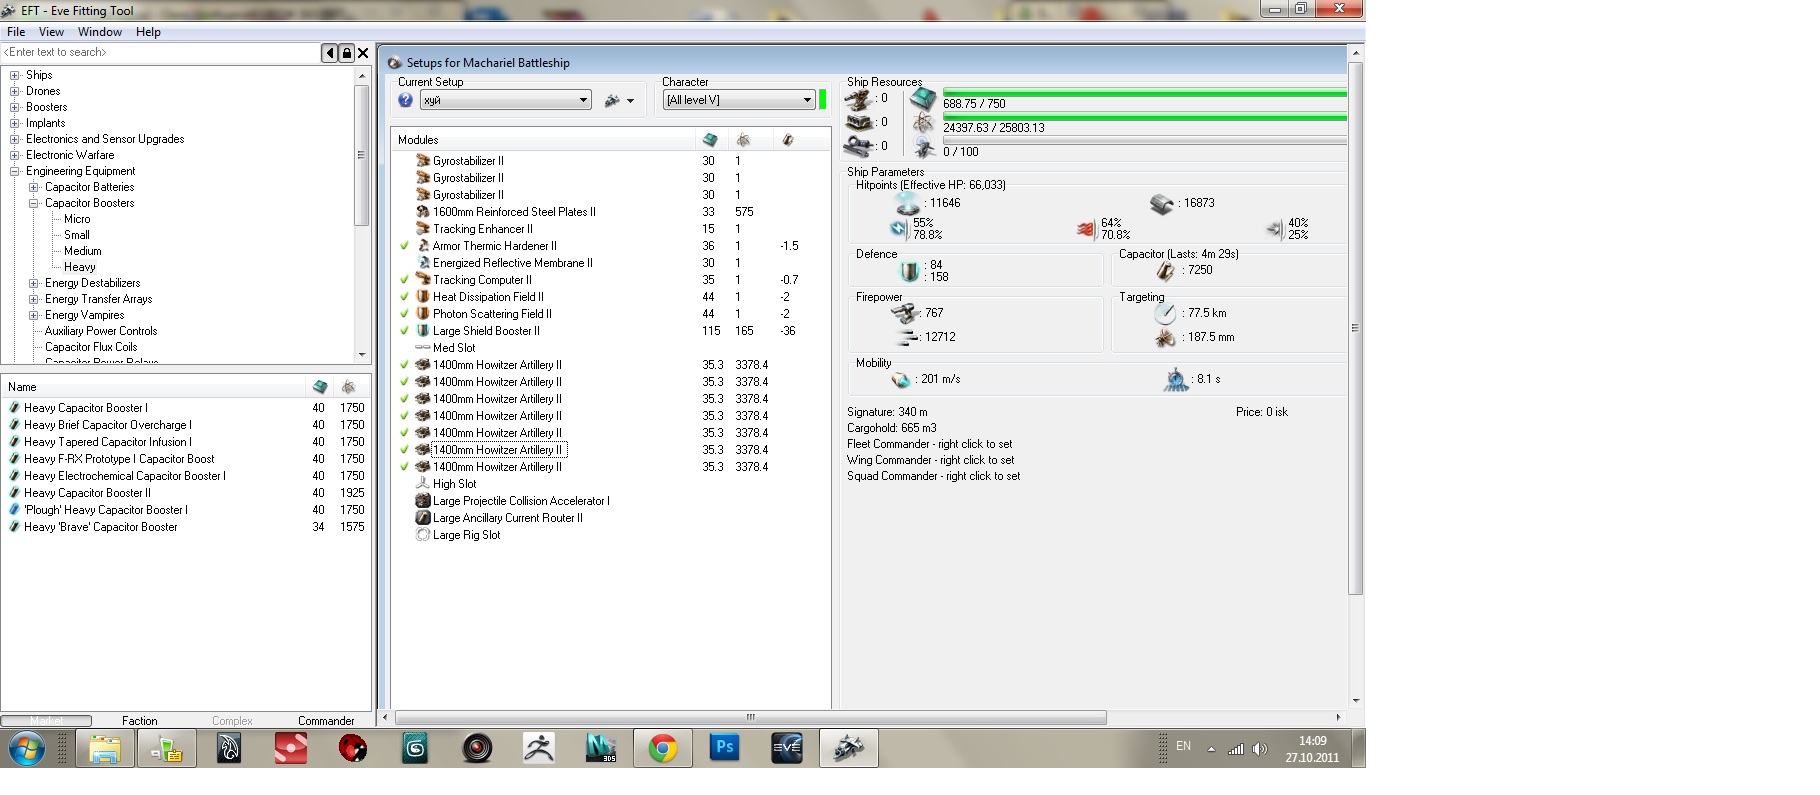1820x795 pixels.
Task: Click the CPU chip icon in Ship Resources
Action: 923,99
